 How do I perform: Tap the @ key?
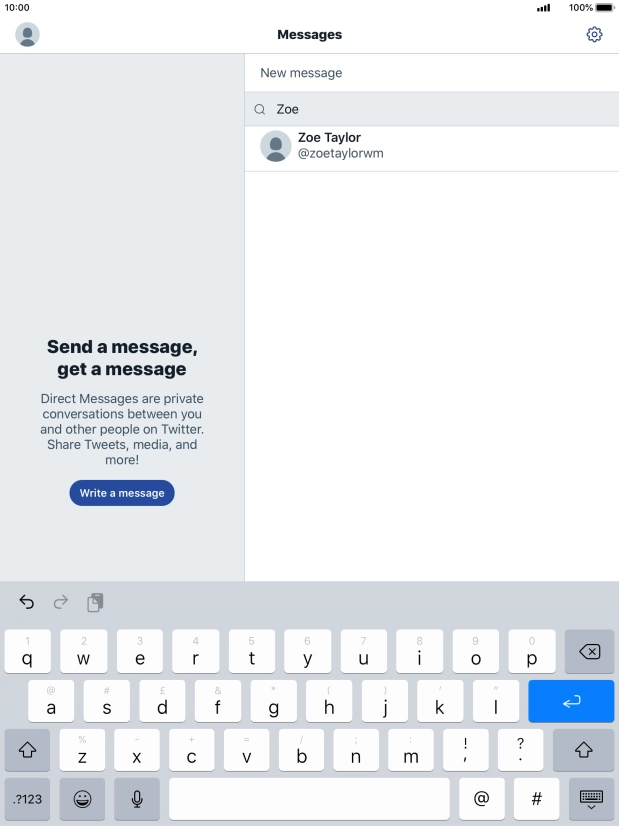pyautogui.click(x=482, y=799)
